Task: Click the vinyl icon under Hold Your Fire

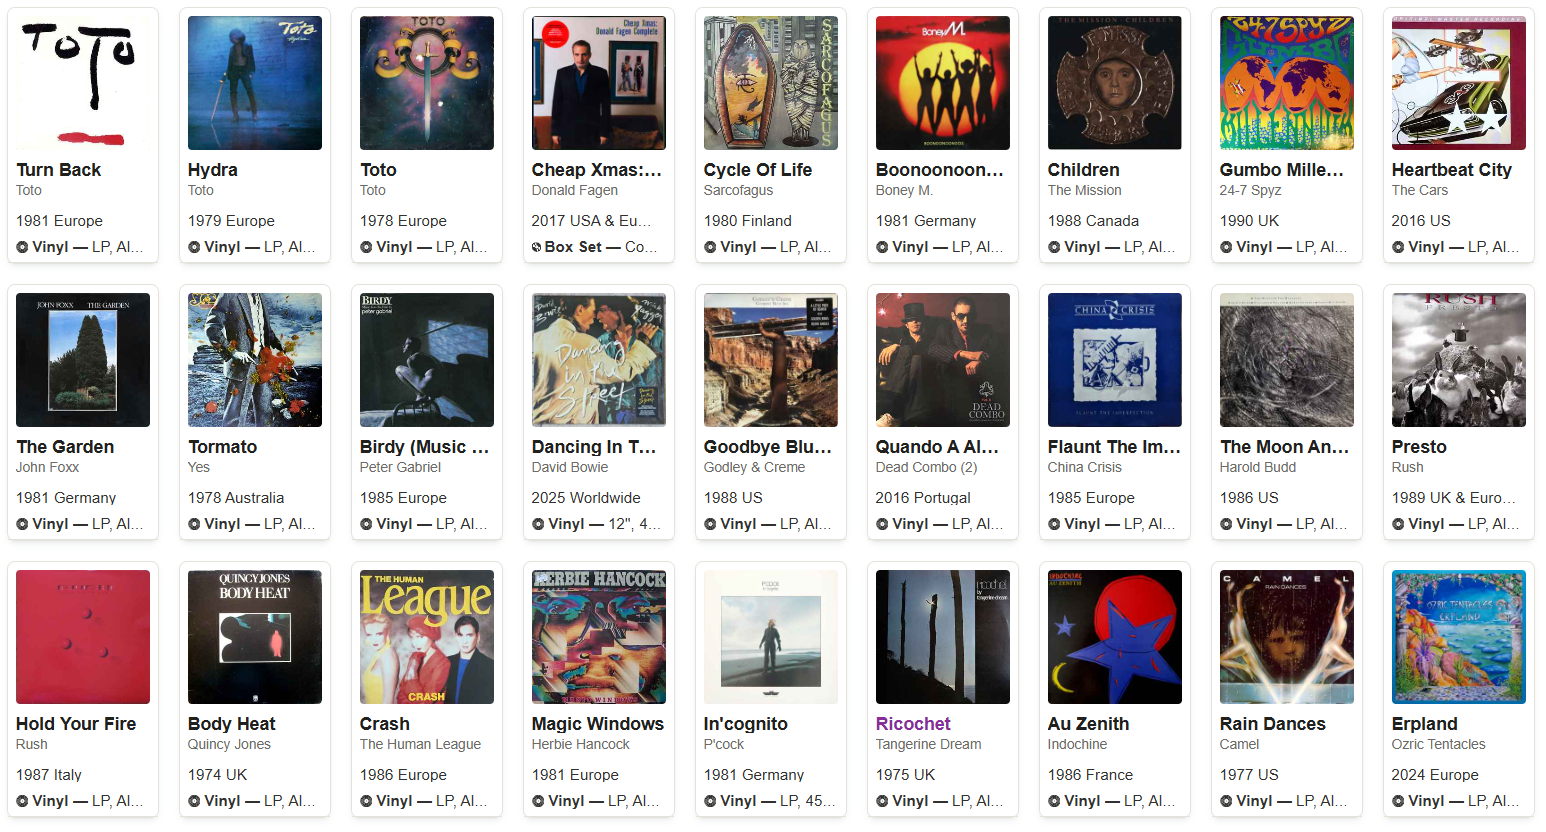Action: point(22,801)
